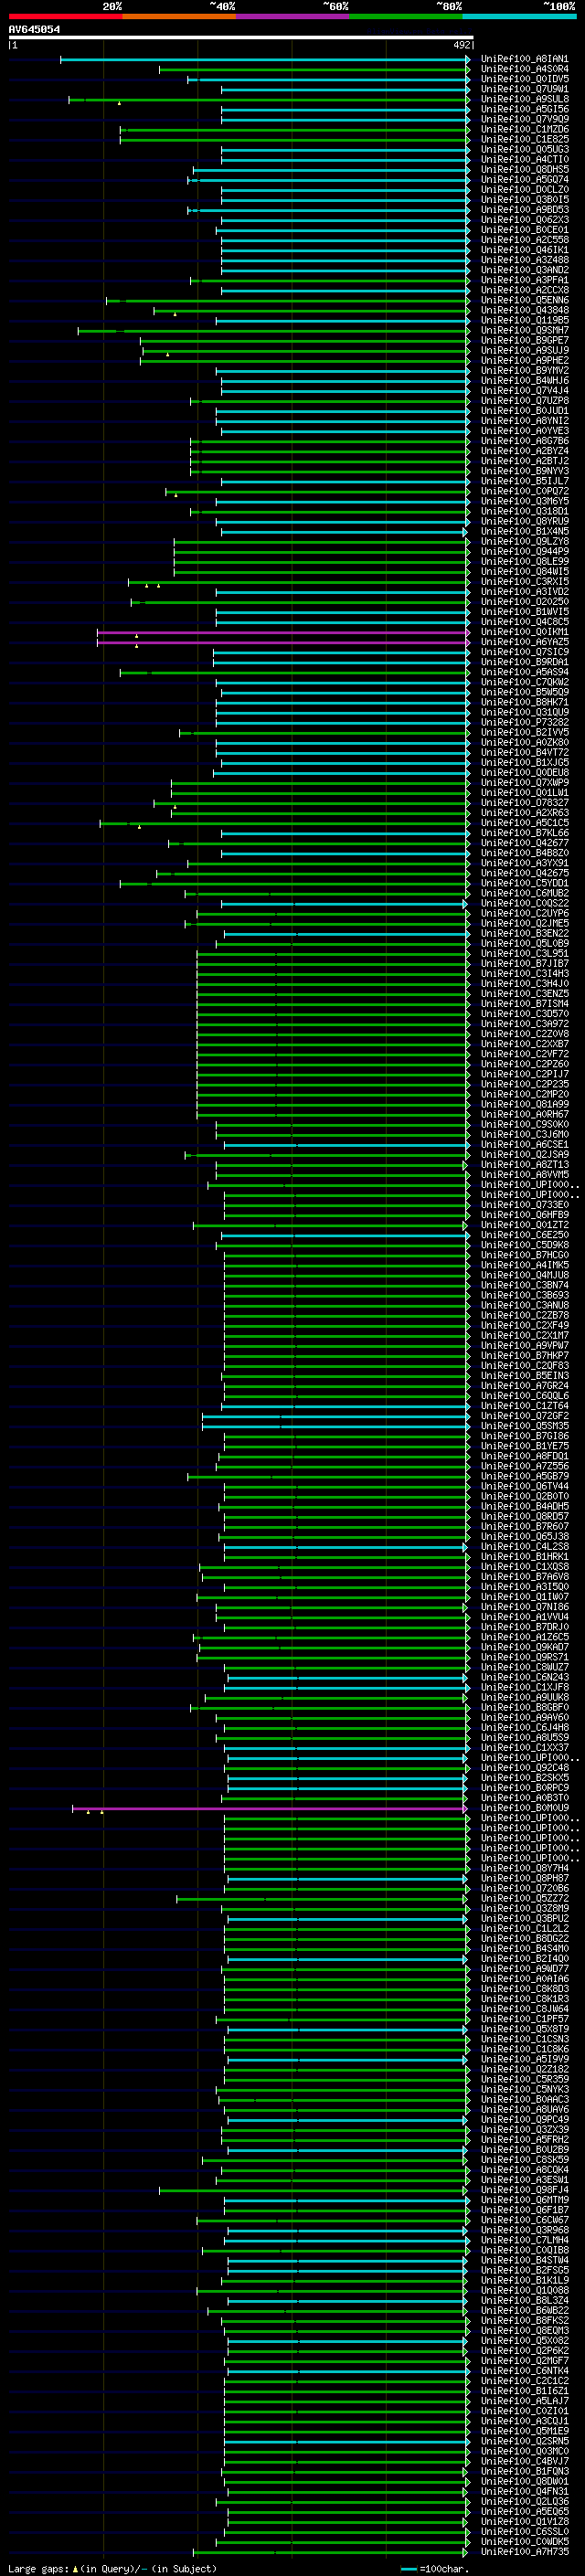Open hit UniRef100_A4S0R4
The image size is (585, 2576).
(x=524, y=69)
